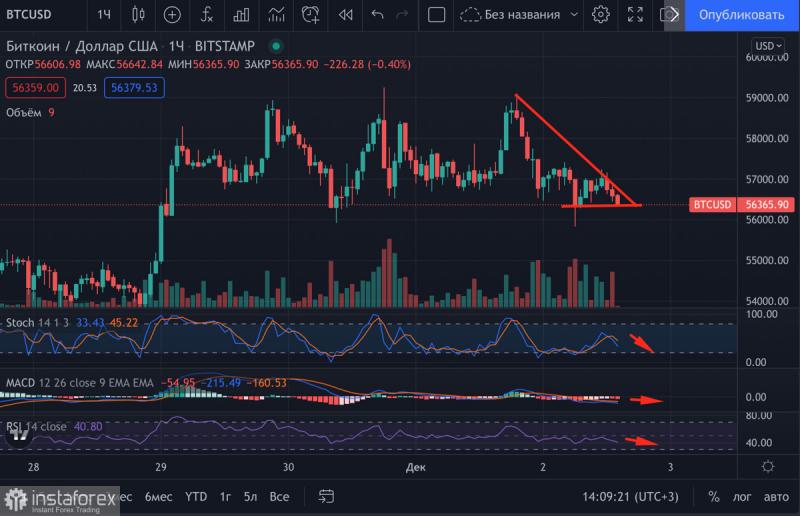Screen dimensions: 800x516
Task: Click the 59000.00 price axis label
Action: (x=767, y=97)
